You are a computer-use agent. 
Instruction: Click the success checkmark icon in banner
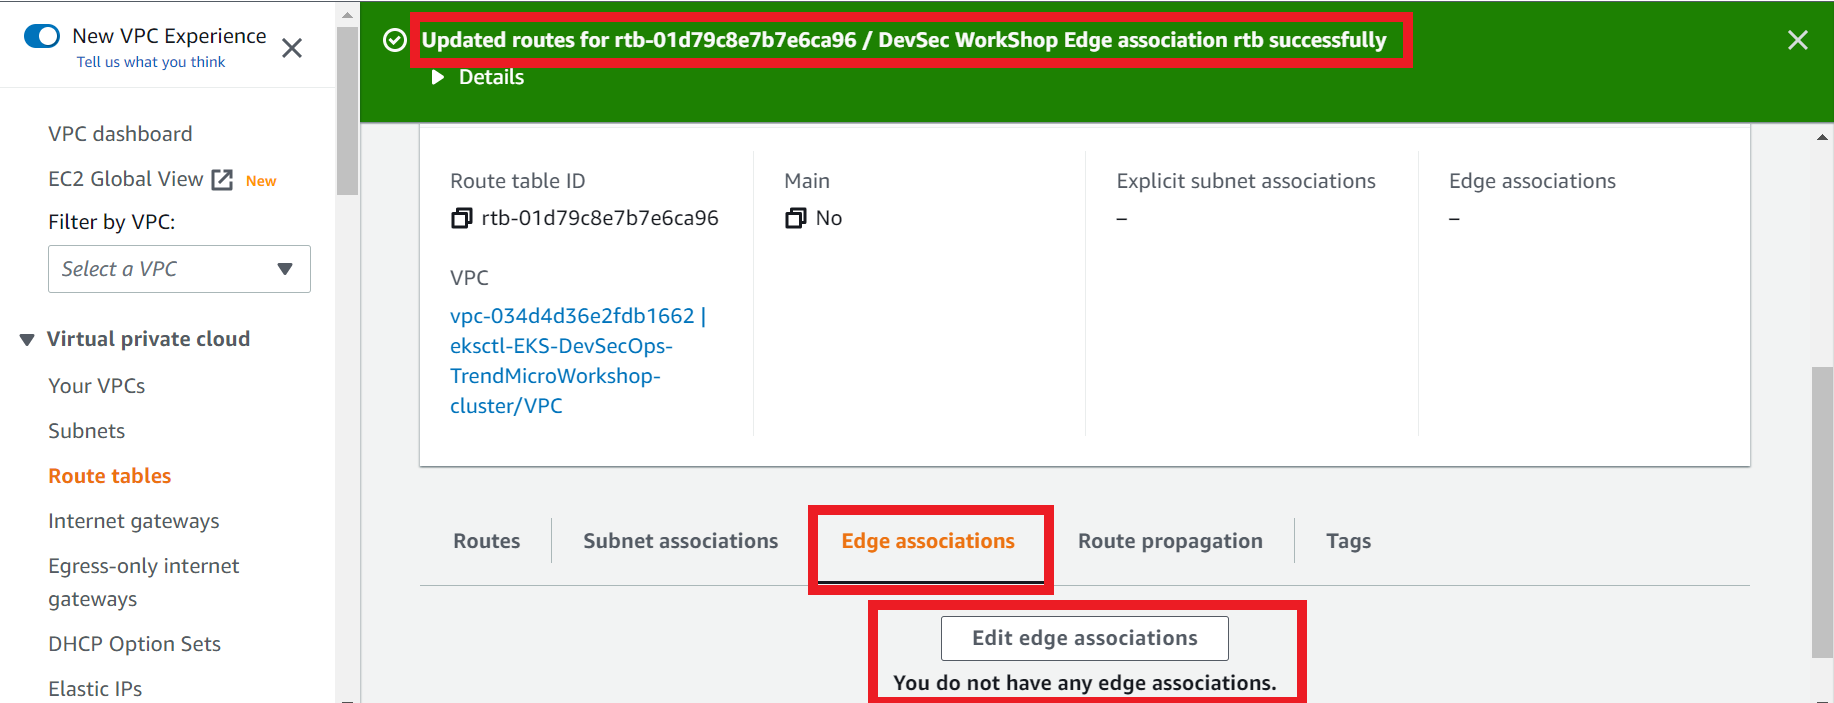click(395, 40)
